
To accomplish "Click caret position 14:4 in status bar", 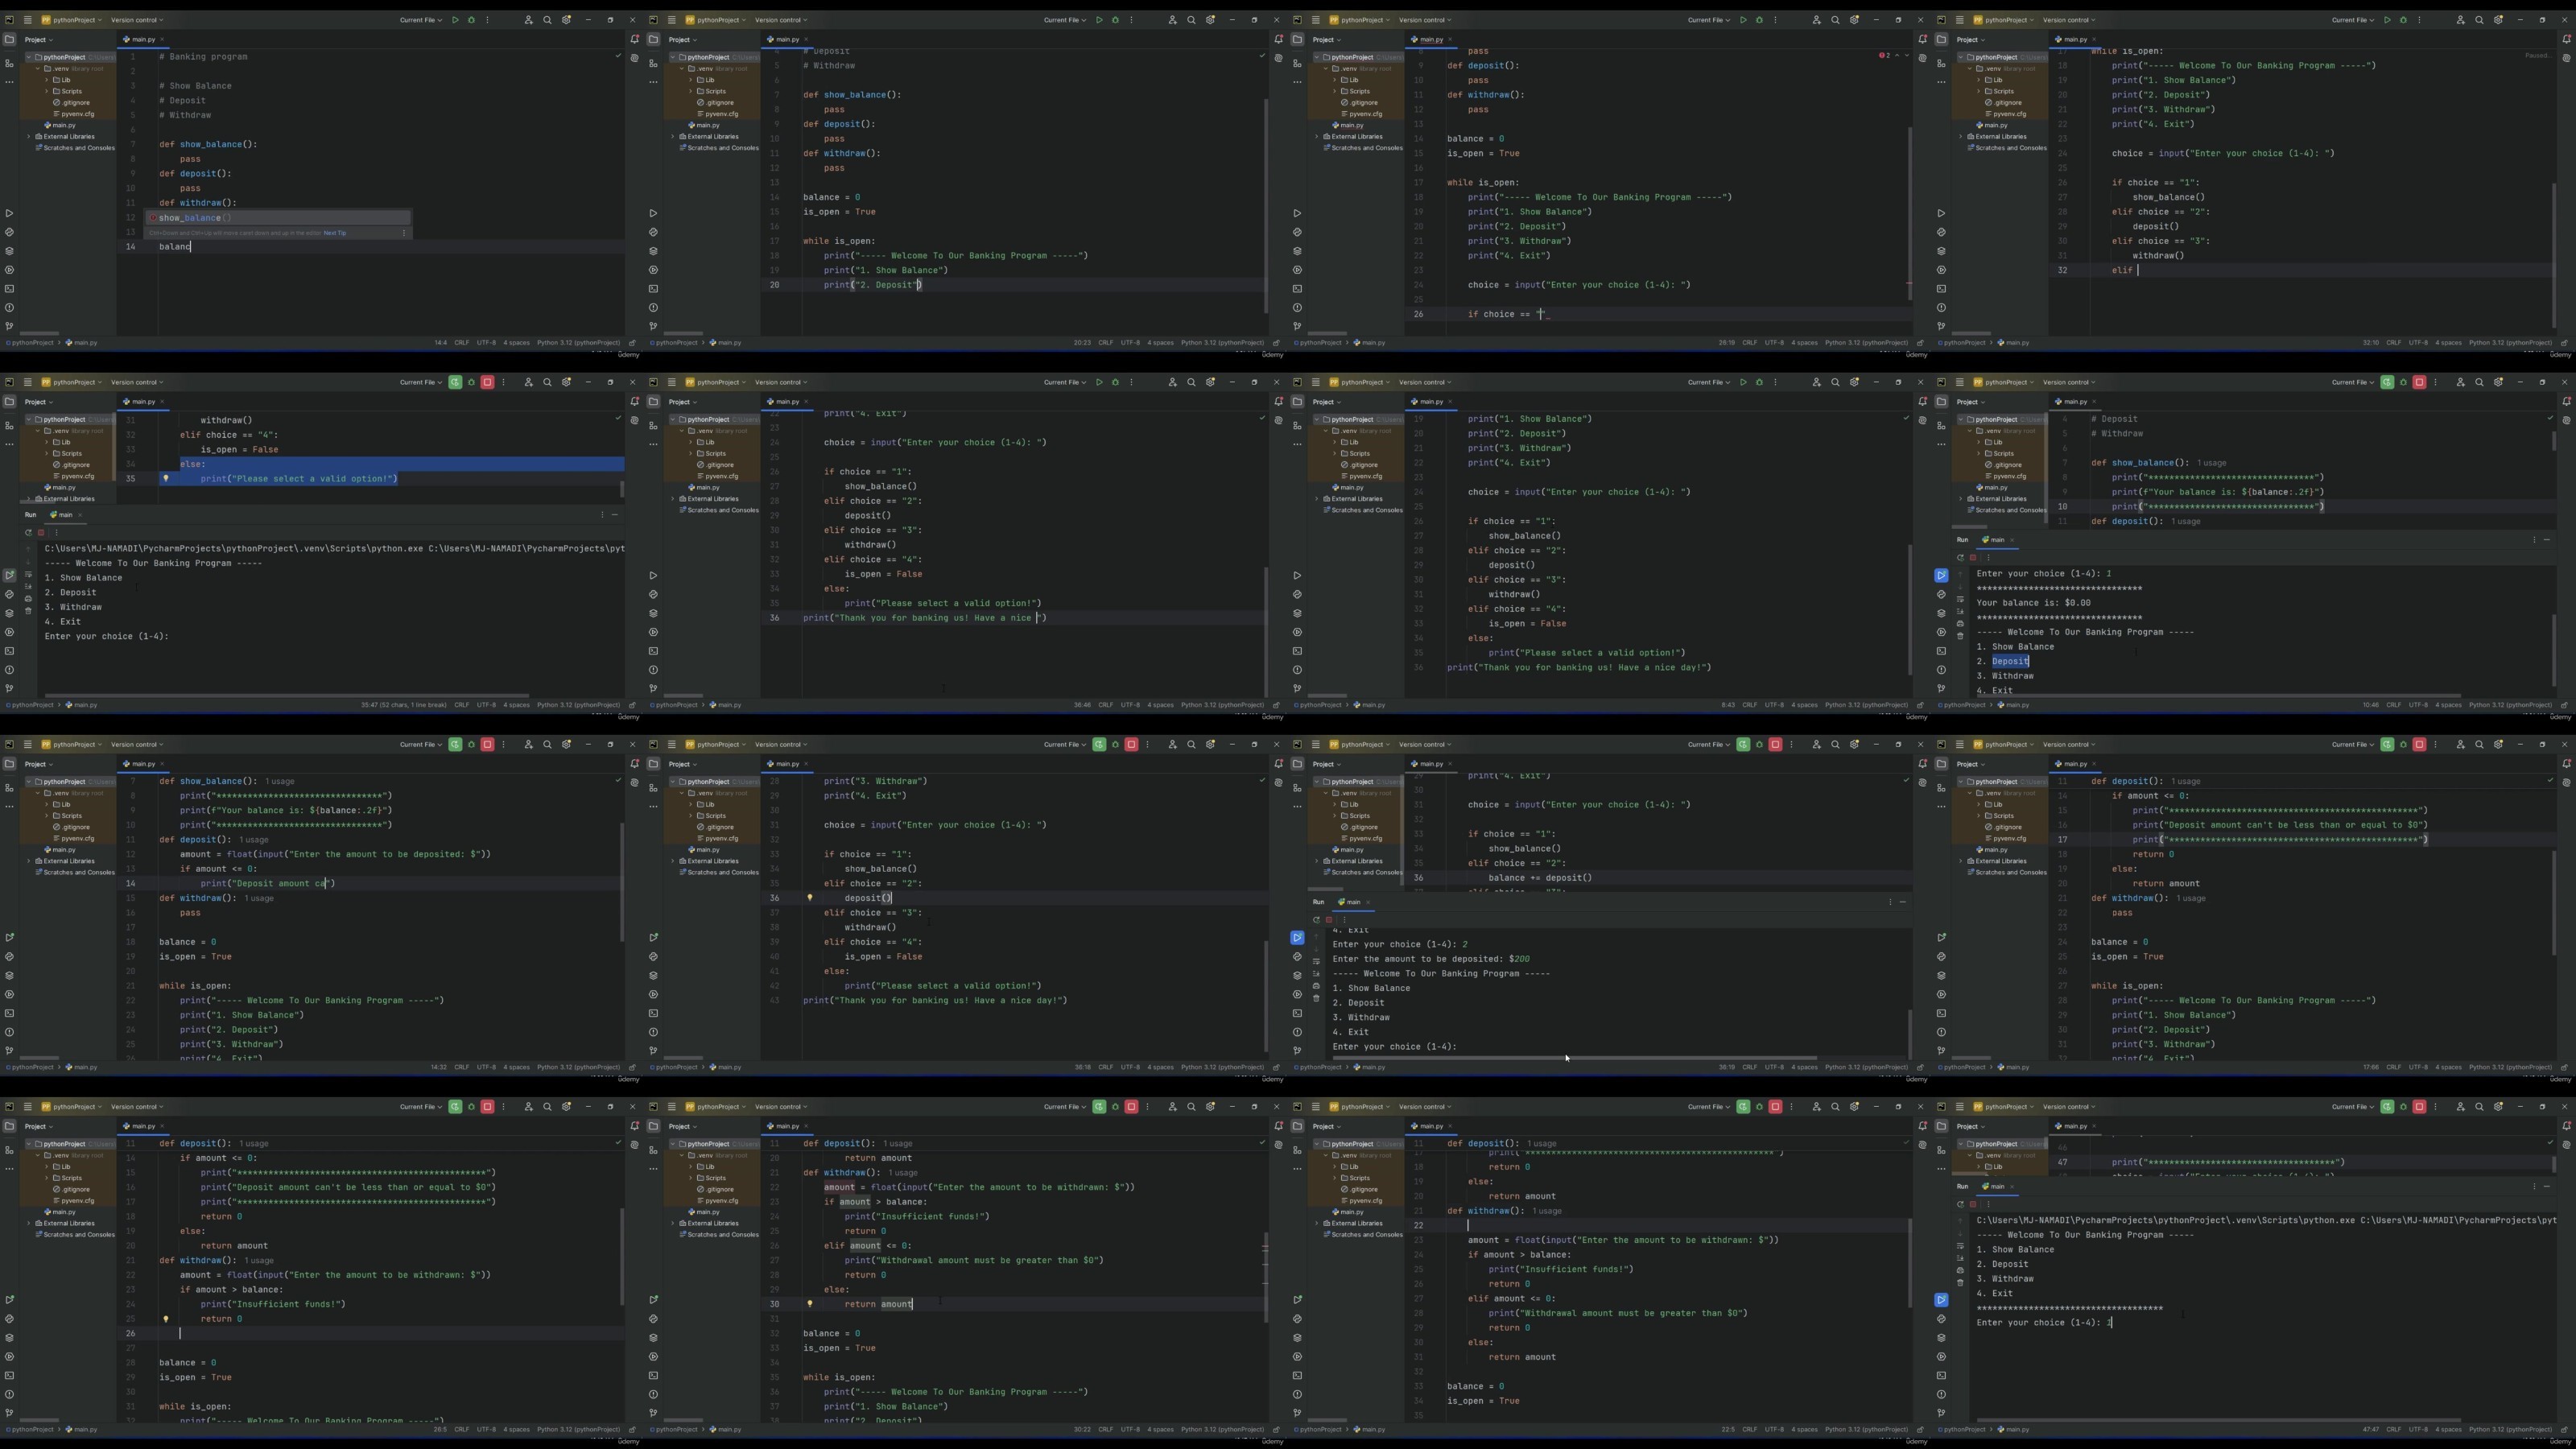I will tap(440, 343).
